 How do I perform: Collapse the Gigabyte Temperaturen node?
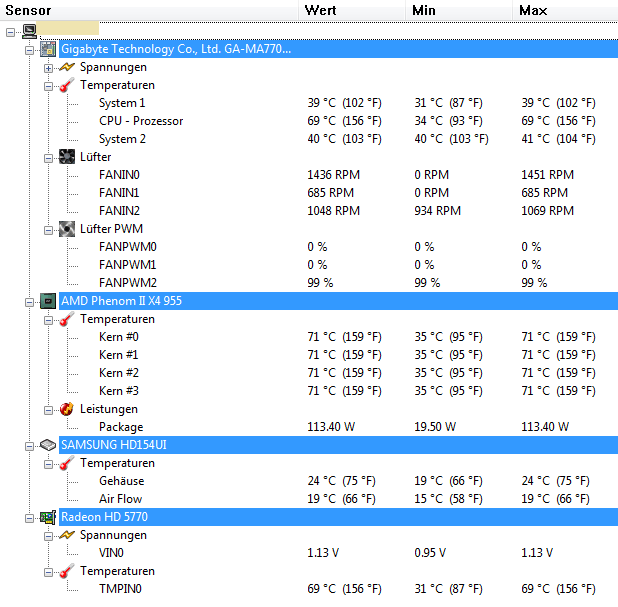click(x=48, y=86)
